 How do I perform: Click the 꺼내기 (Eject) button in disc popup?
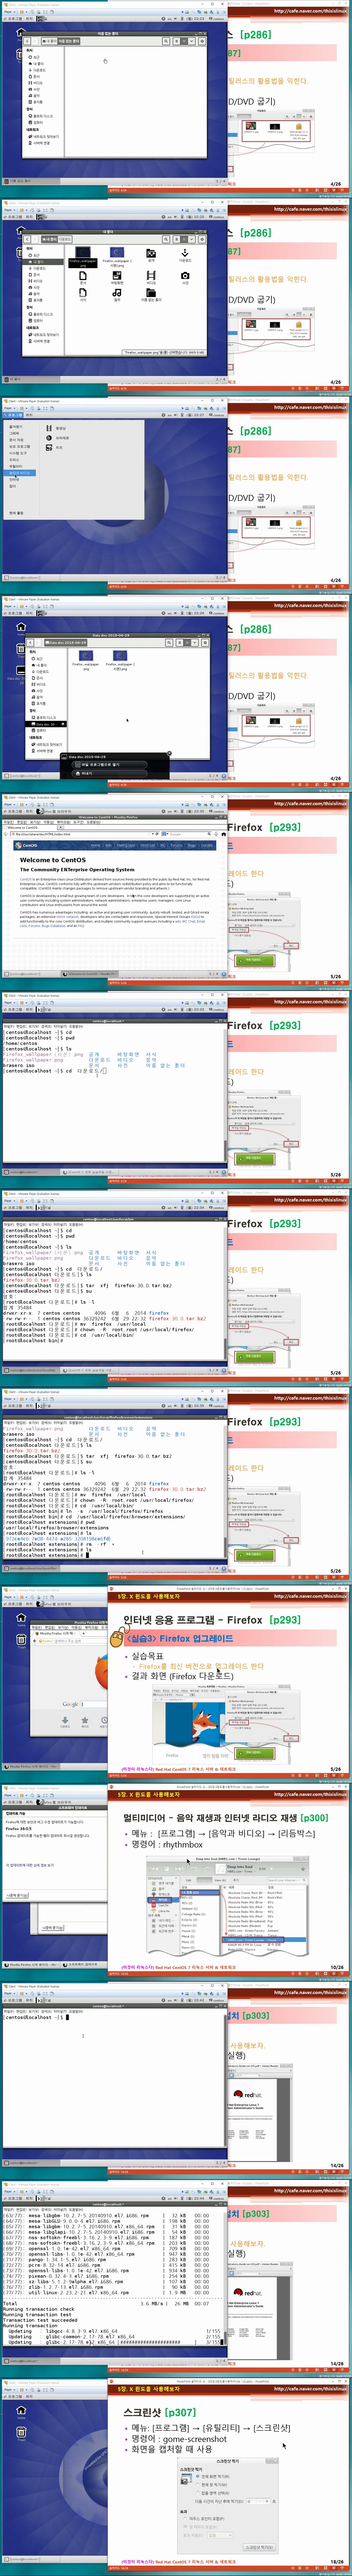point(85,773)
